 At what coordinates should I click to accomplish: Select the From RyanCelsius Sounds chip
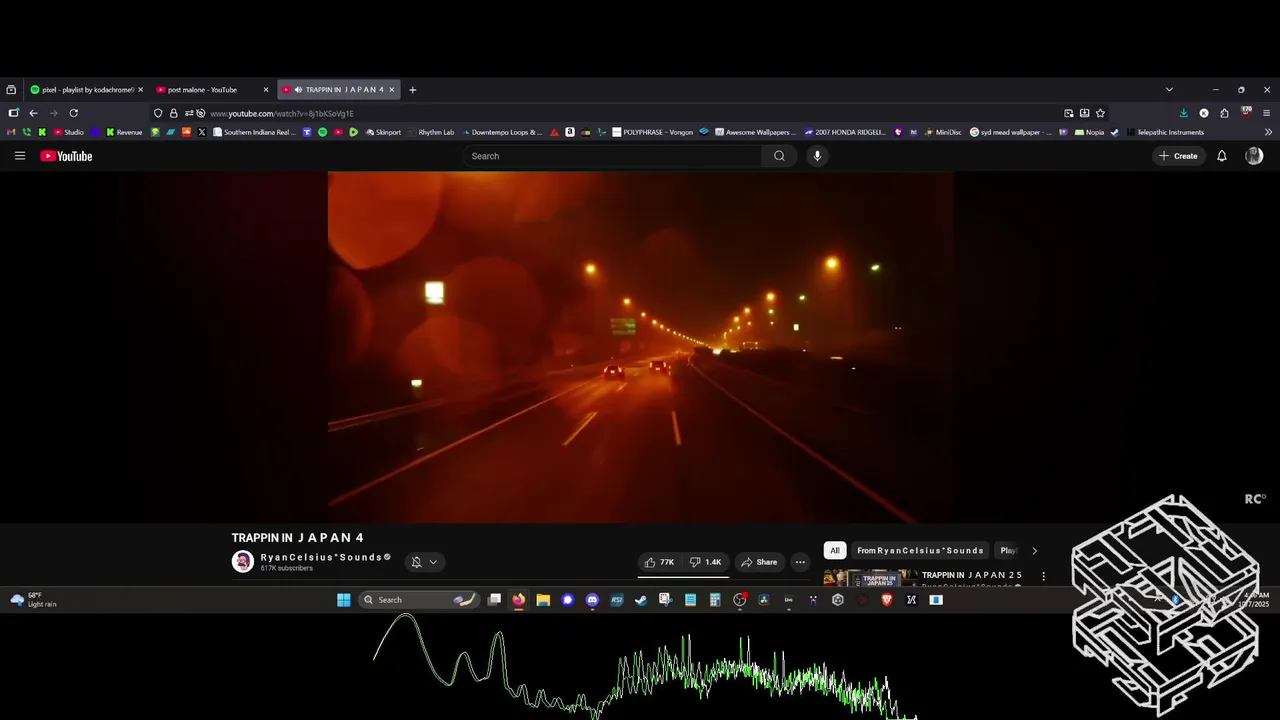pos(920,551)
